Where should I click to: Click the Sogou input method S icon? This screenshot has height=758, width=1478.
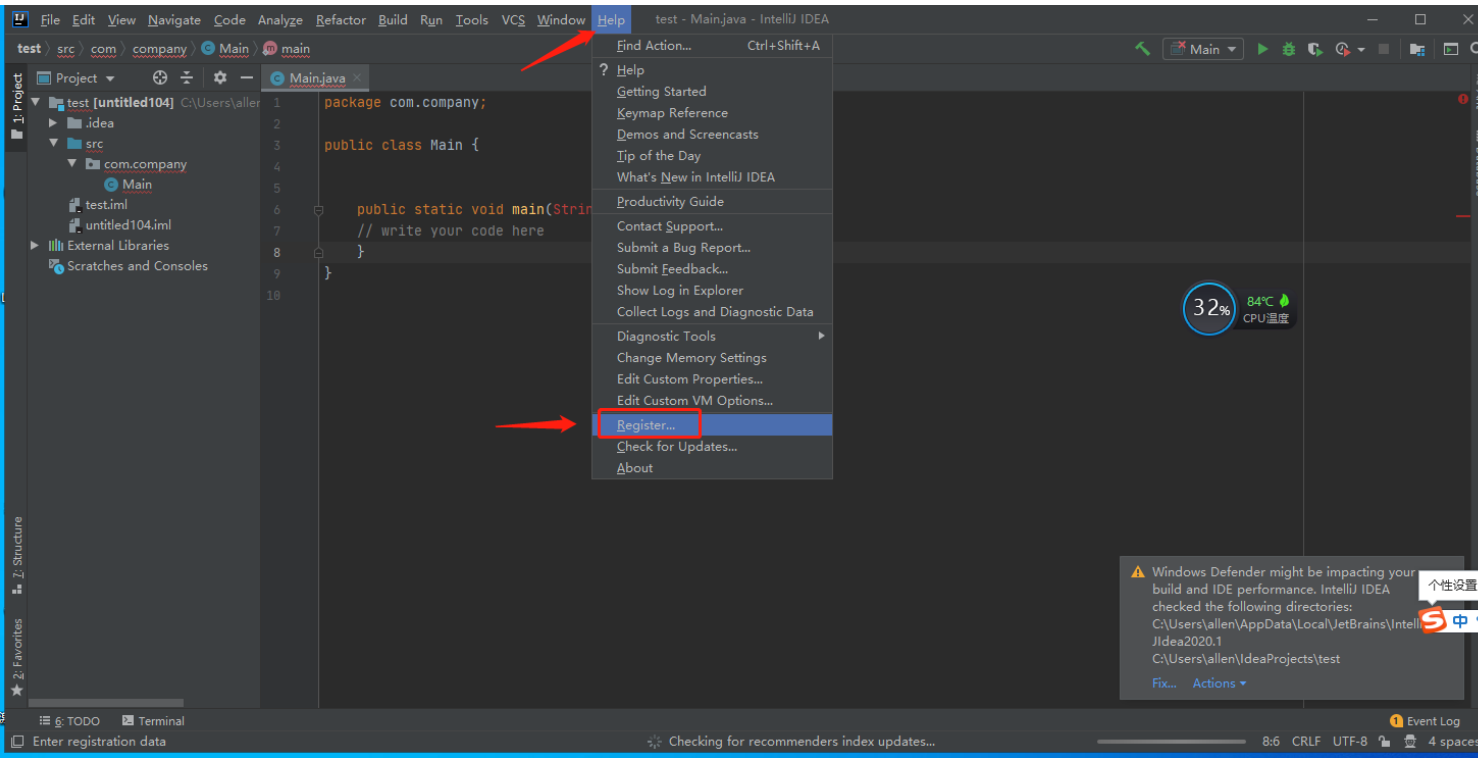click(x=1434, y=620)
